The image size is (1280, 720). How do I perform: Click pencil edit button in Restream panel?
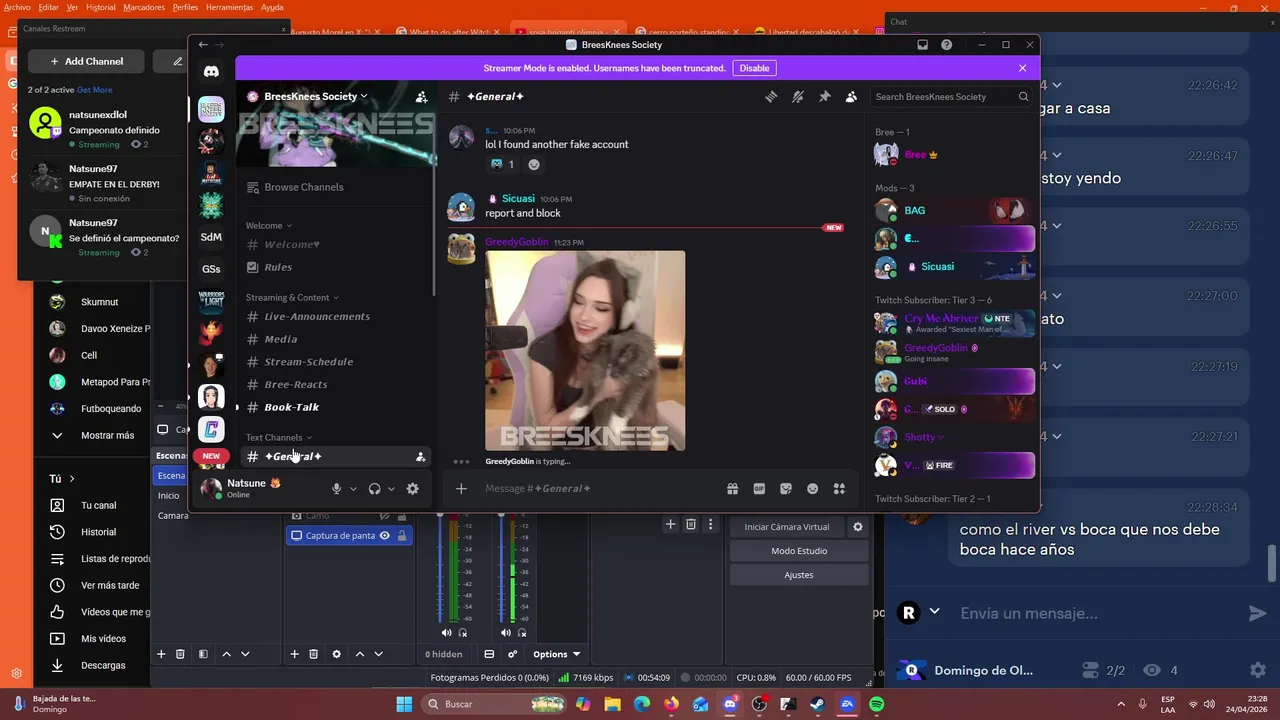[x=177, y=61]
